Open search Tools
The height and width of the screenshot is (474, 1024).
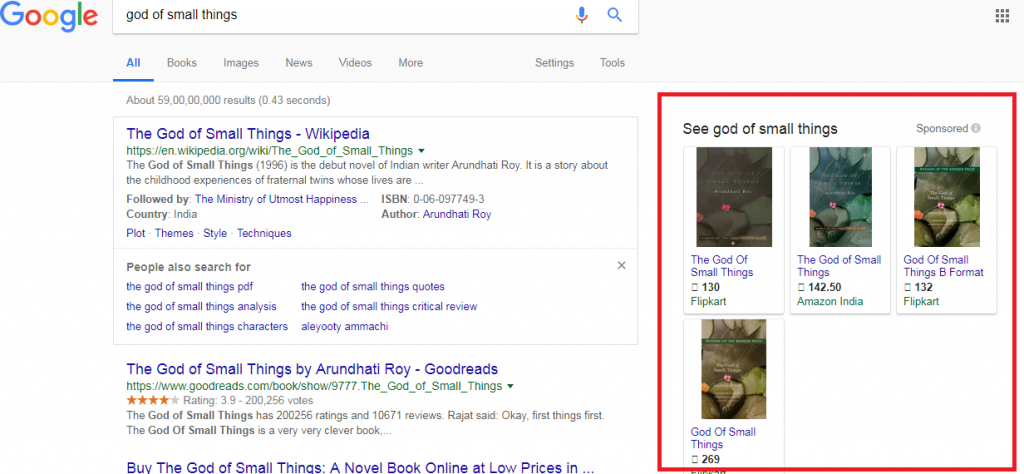613,63
